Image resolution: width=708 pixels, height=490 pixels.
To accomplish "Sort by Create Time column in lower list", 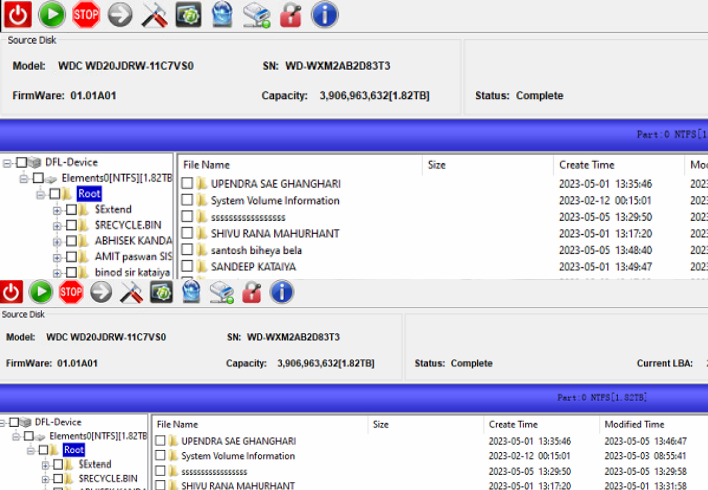I will point(541,425).
